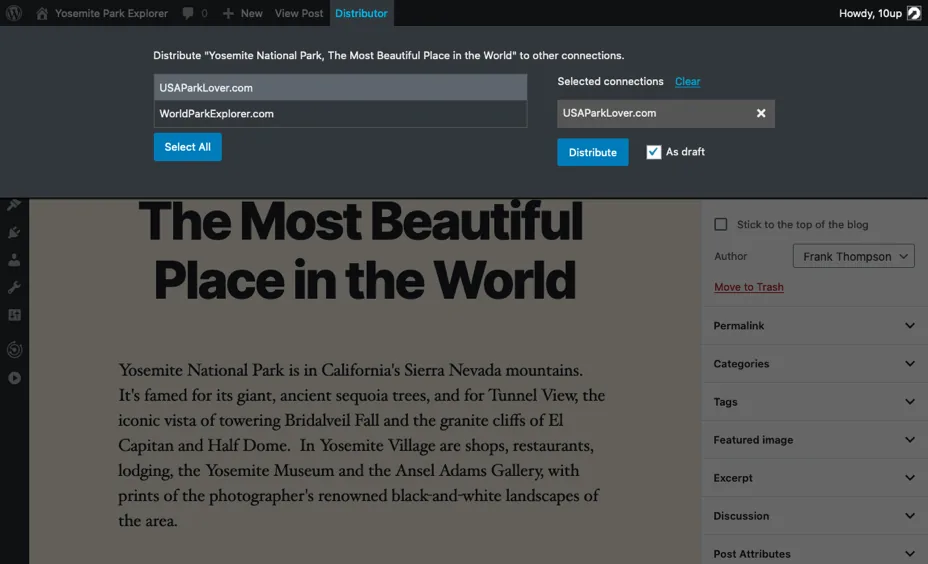Click the WordPress logo icon
Screen dimensions: 928x564
14,13
